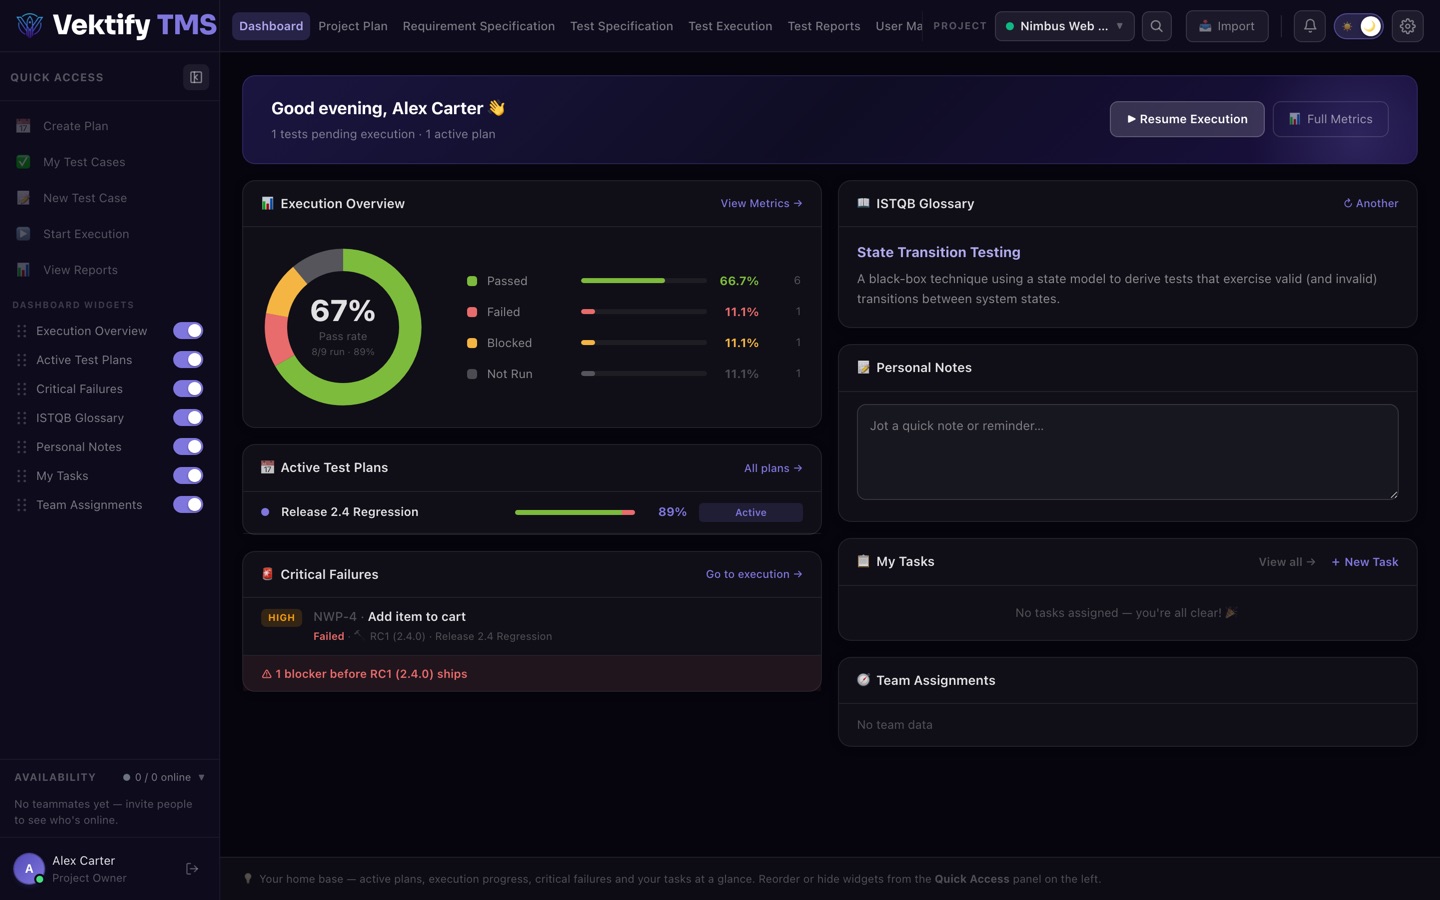The width and height of the screenshot is (1440, 900).
Task: Click the Personal Notes drag handle
Action: coord(22,447)
